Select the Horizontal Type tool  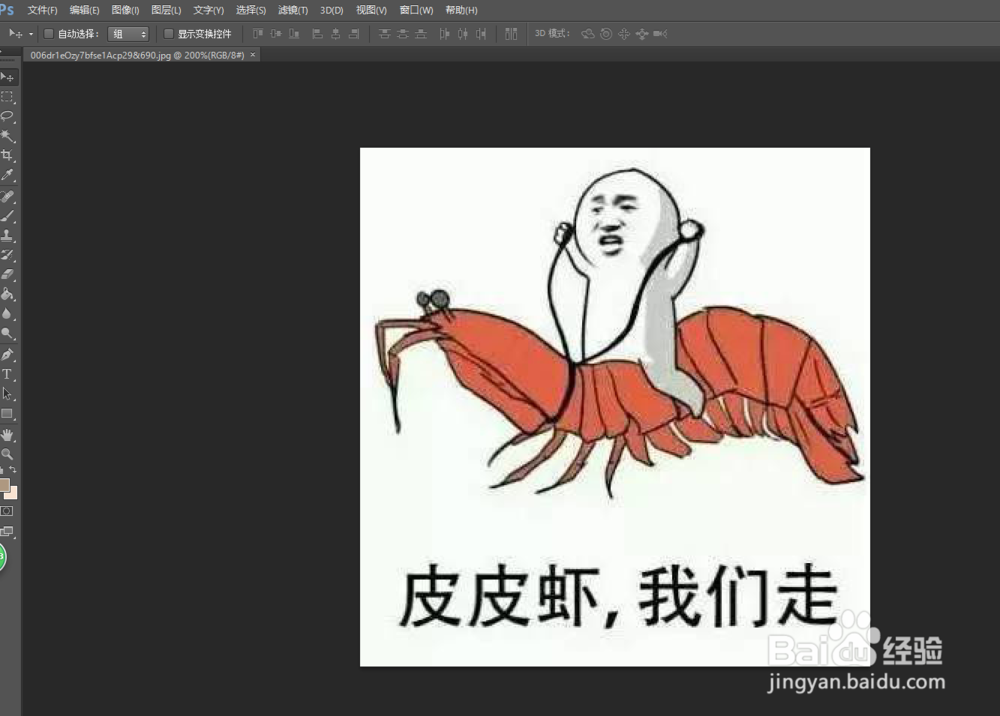click(x=8, y=375)
